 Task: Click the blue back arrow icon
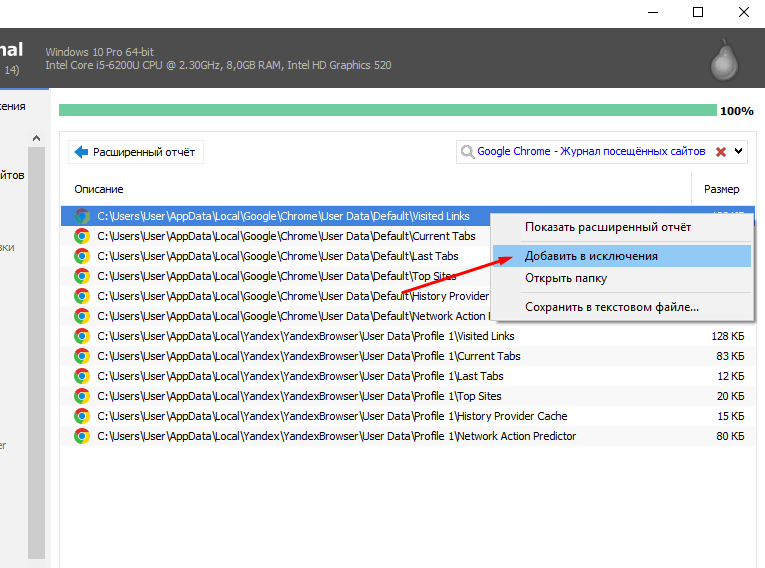81,152
